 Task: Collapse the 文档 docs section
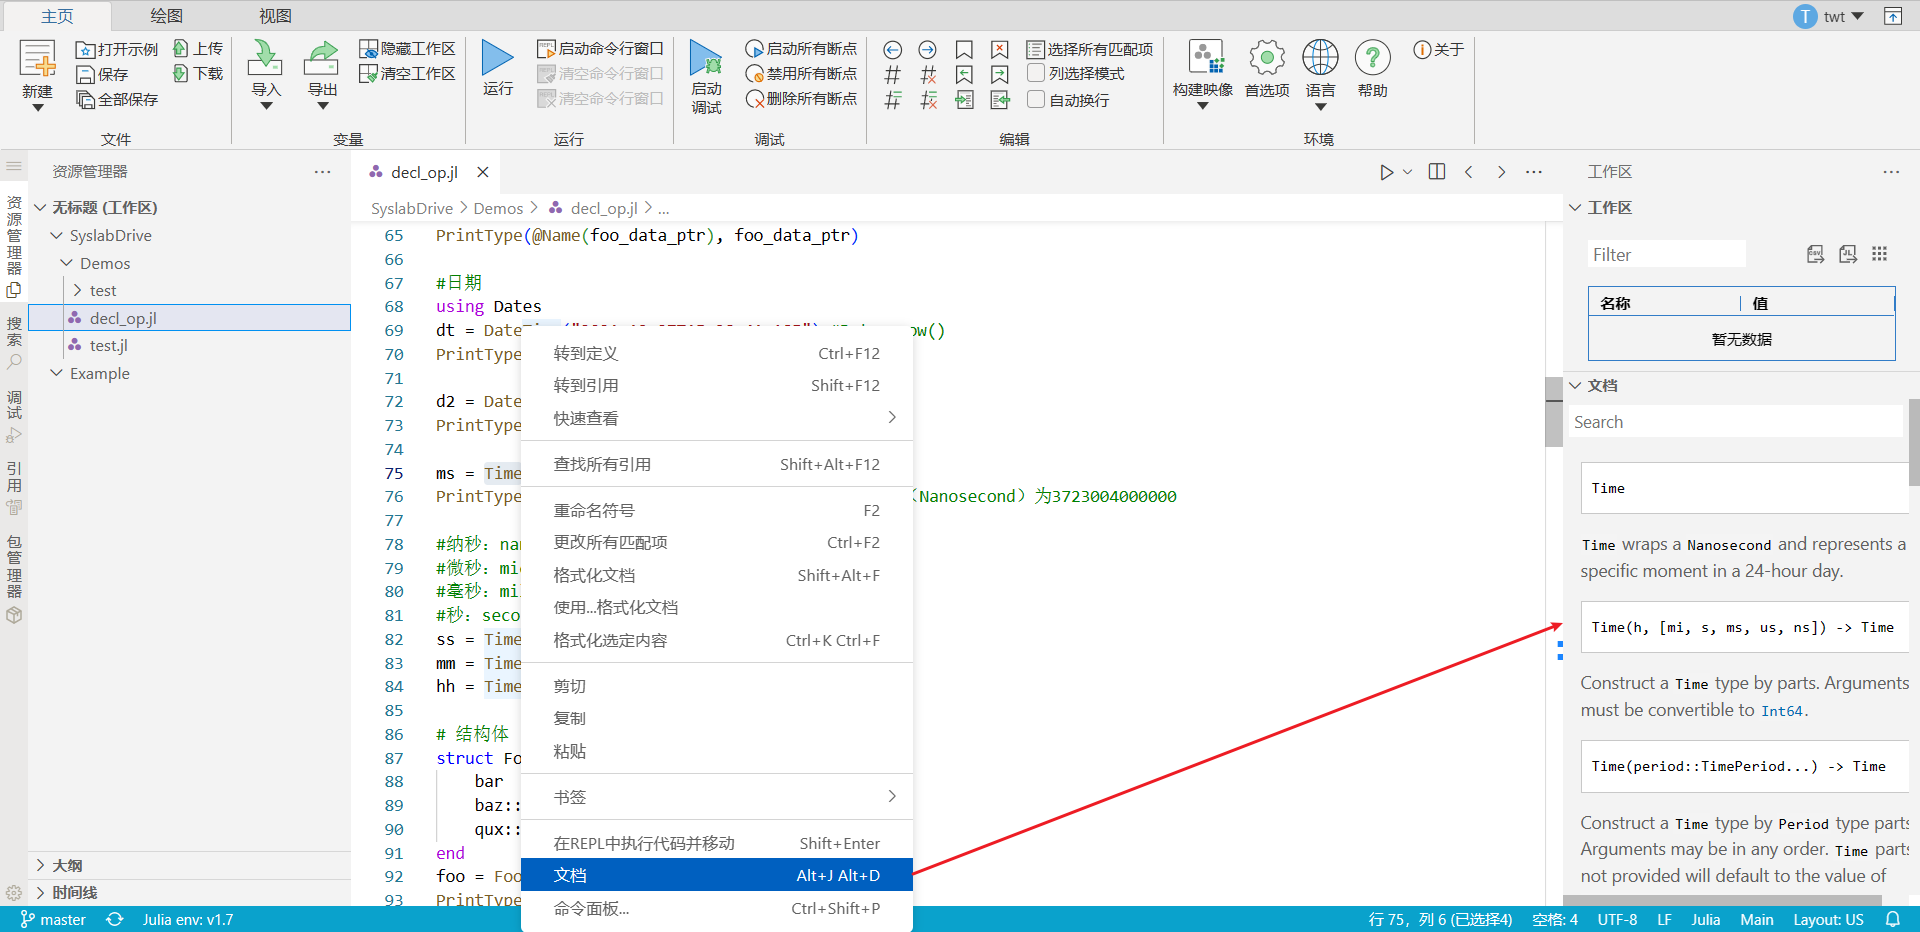click(1575, 385)
